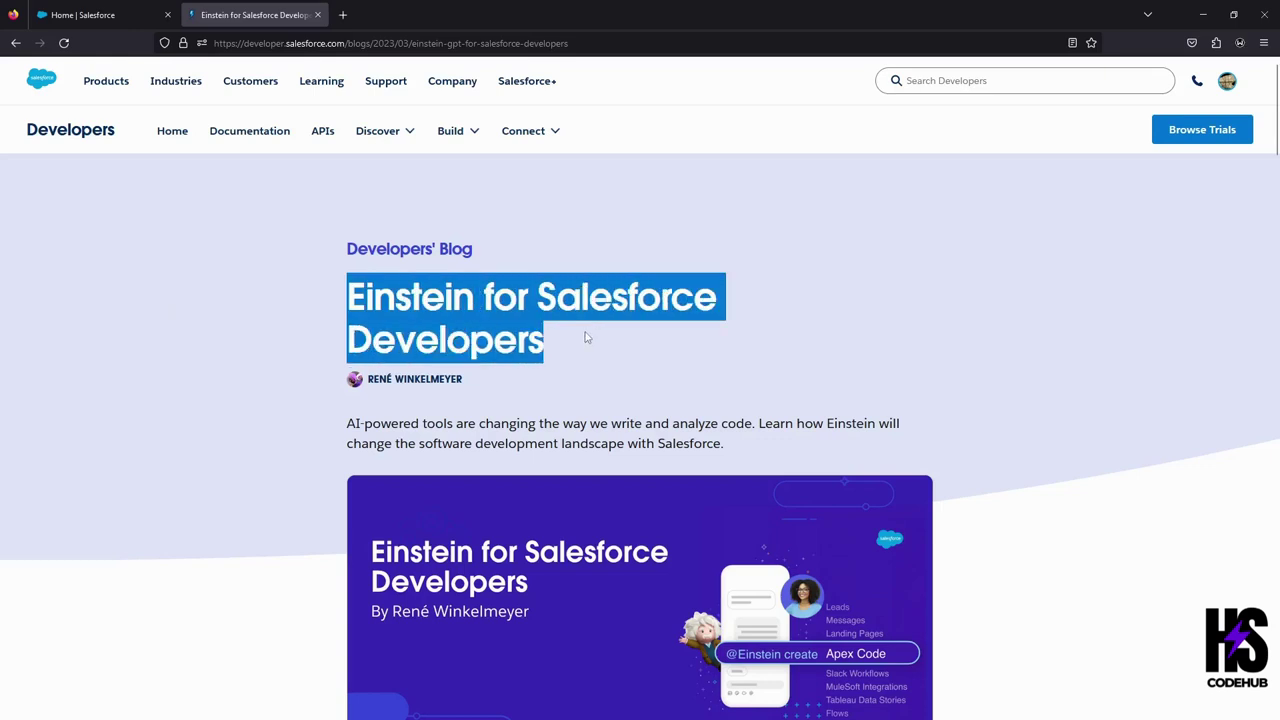Open the APIs link
1280x720 pixels.
pyautogui.click(x=322, y=131)
